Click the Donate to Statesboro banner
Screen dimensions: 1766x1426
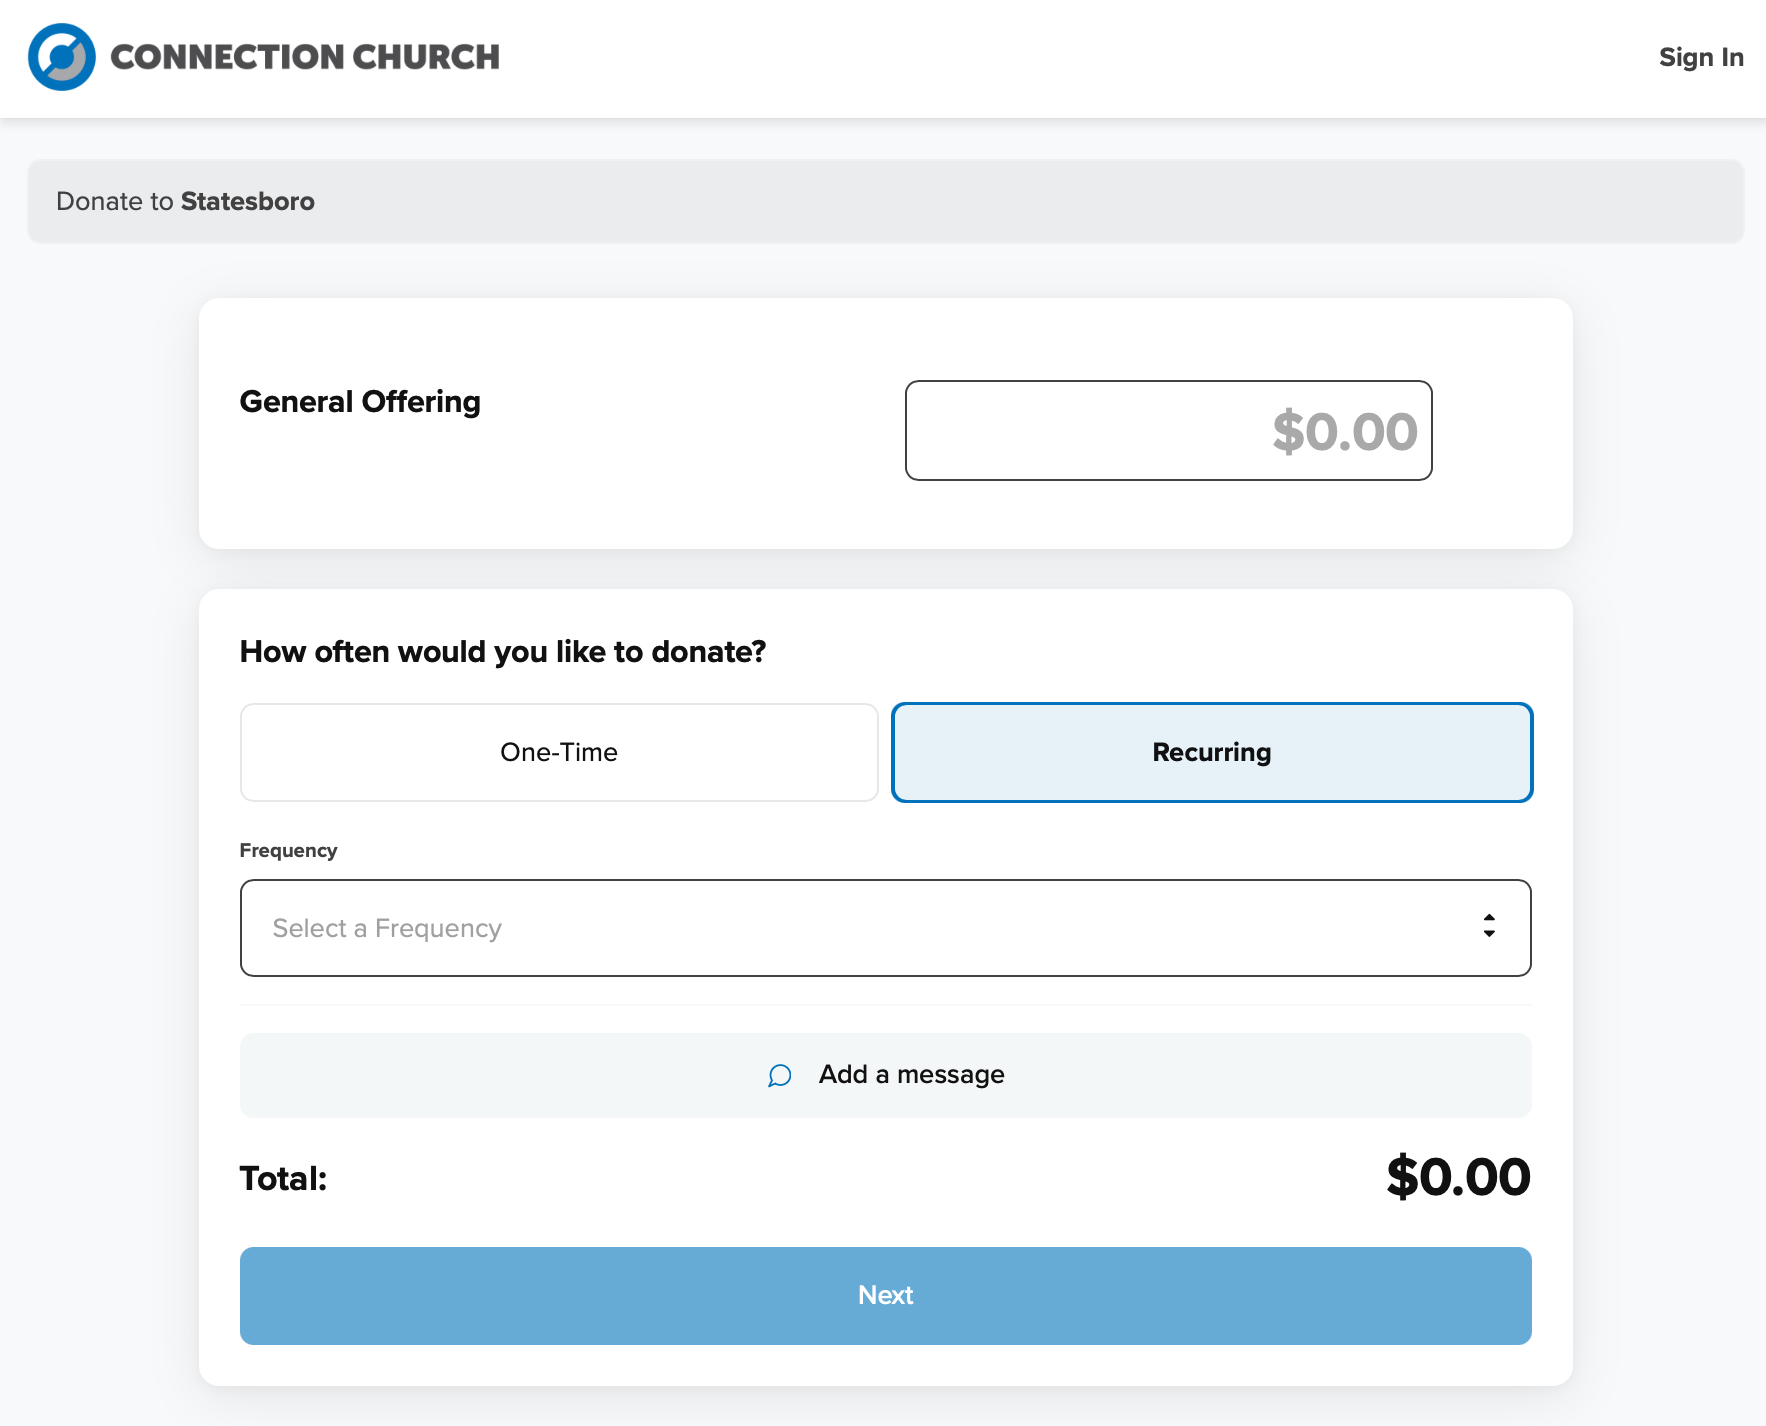click(x=885, y=201)
